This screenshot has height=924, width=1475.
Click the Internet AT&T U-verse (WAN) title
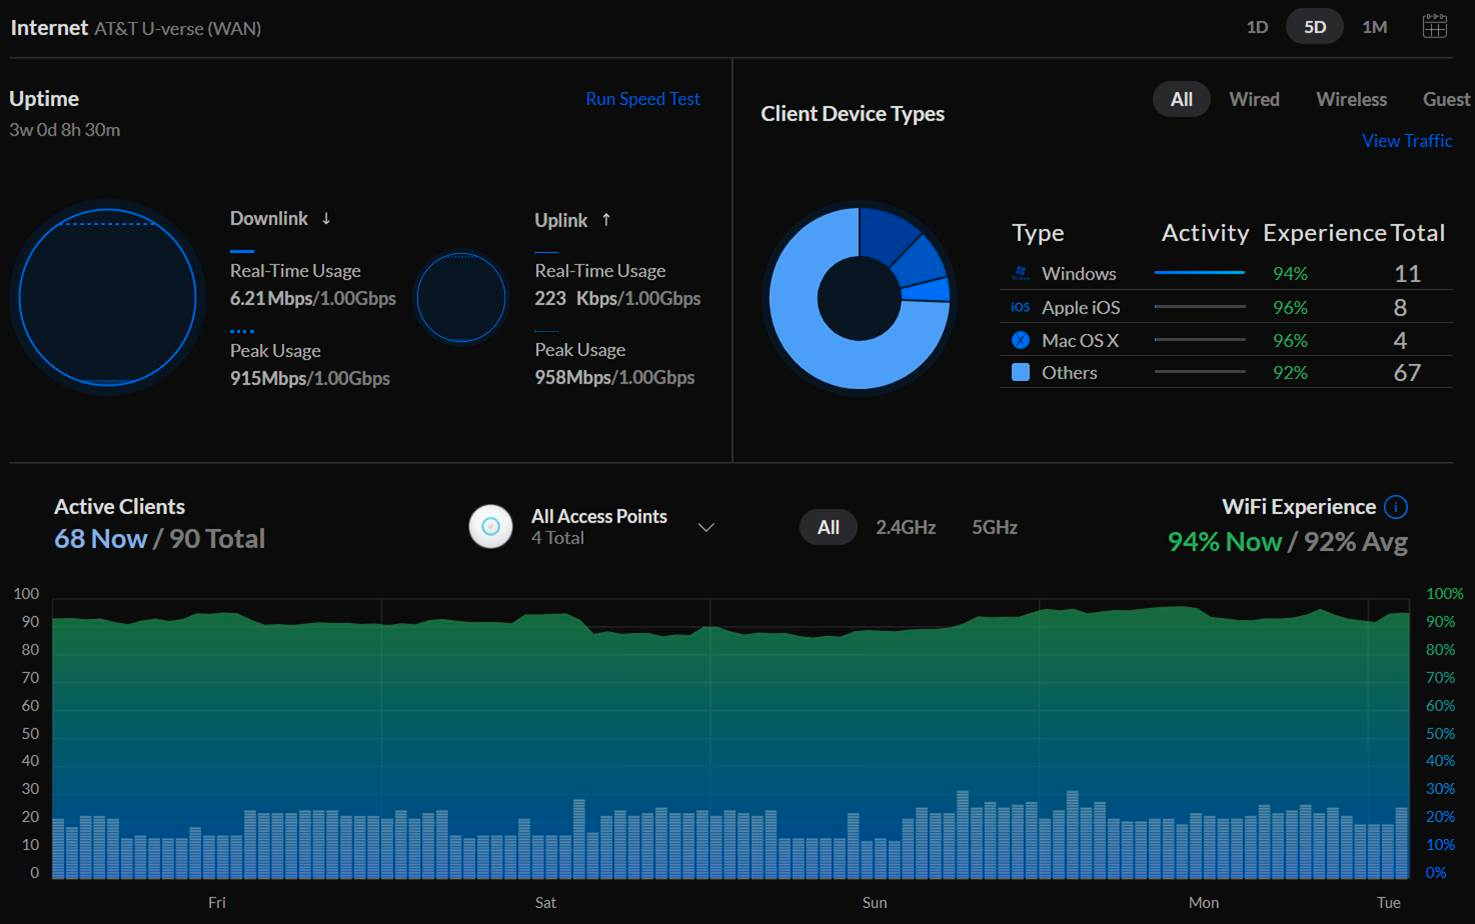[x=136, y=28]
